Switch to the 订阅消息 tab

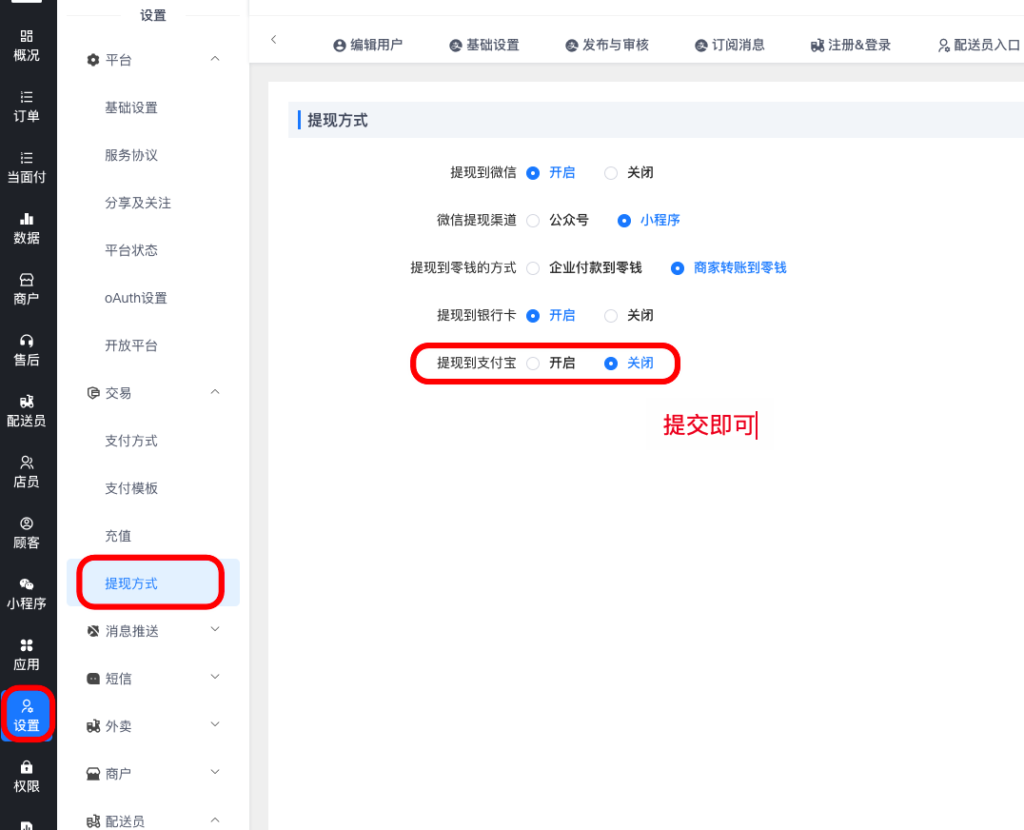(730, 45)
